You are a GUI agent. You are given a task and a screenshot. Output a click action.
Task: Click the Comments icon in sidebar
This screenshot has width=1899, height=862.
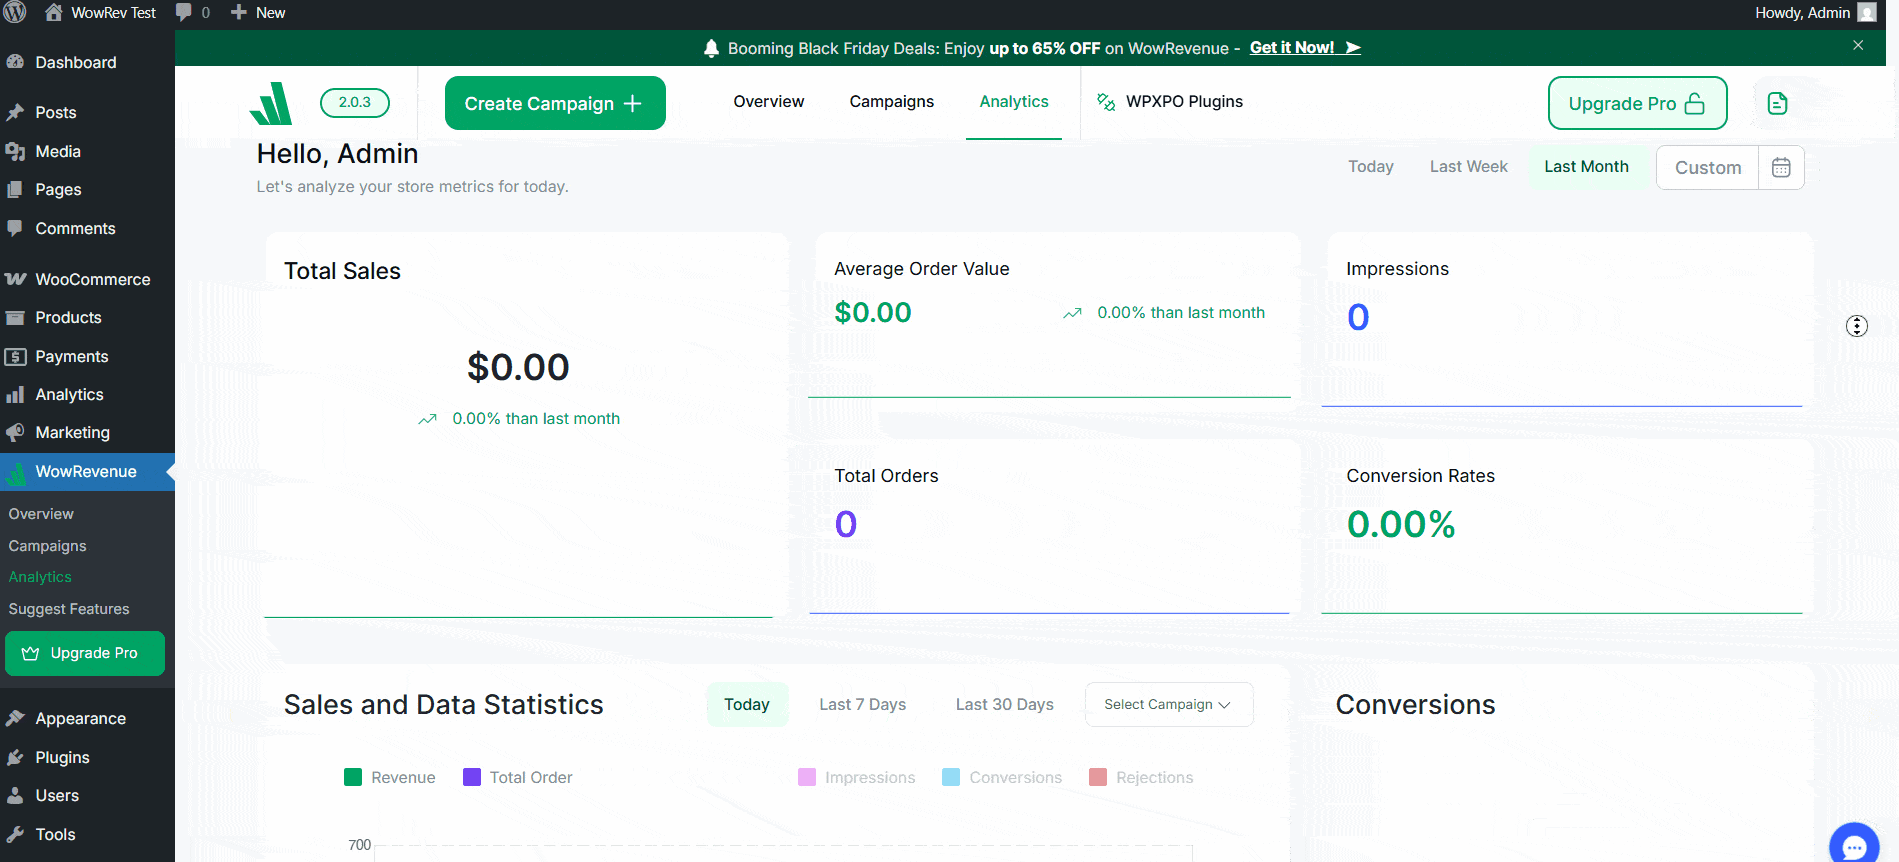15,228
